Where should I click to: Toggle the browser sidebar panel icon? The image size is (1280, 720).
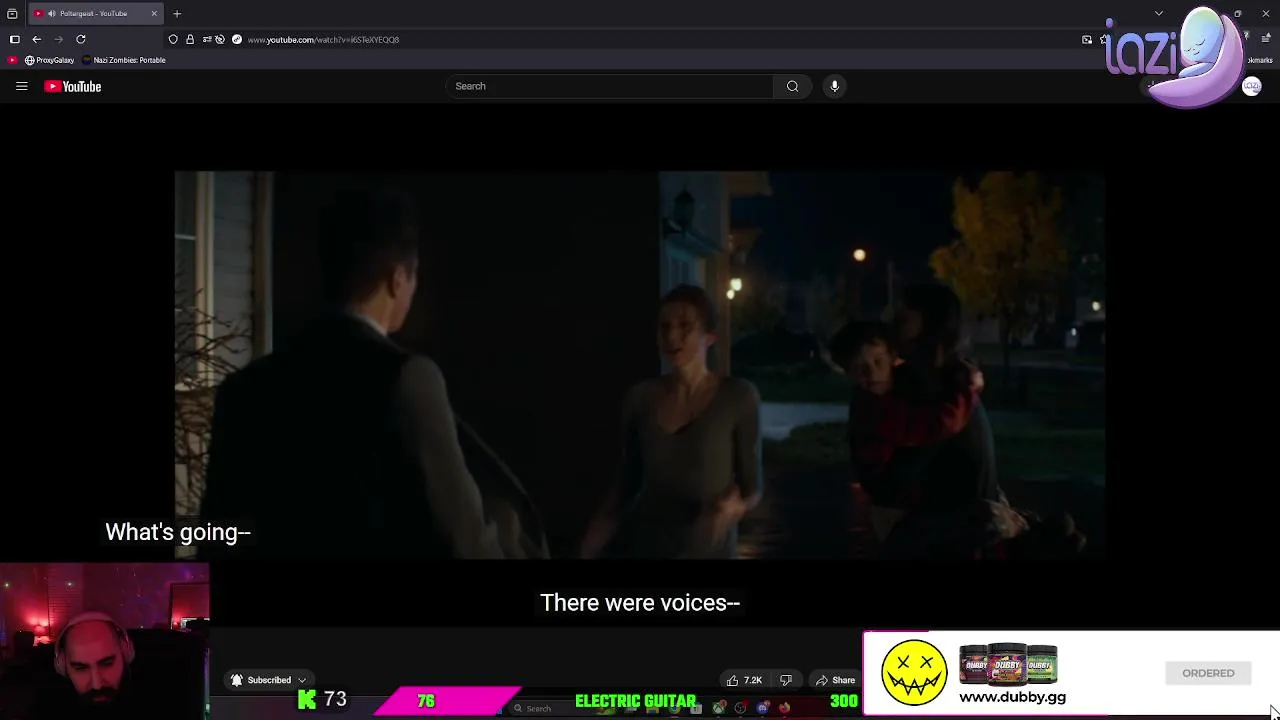coord(15,39)
